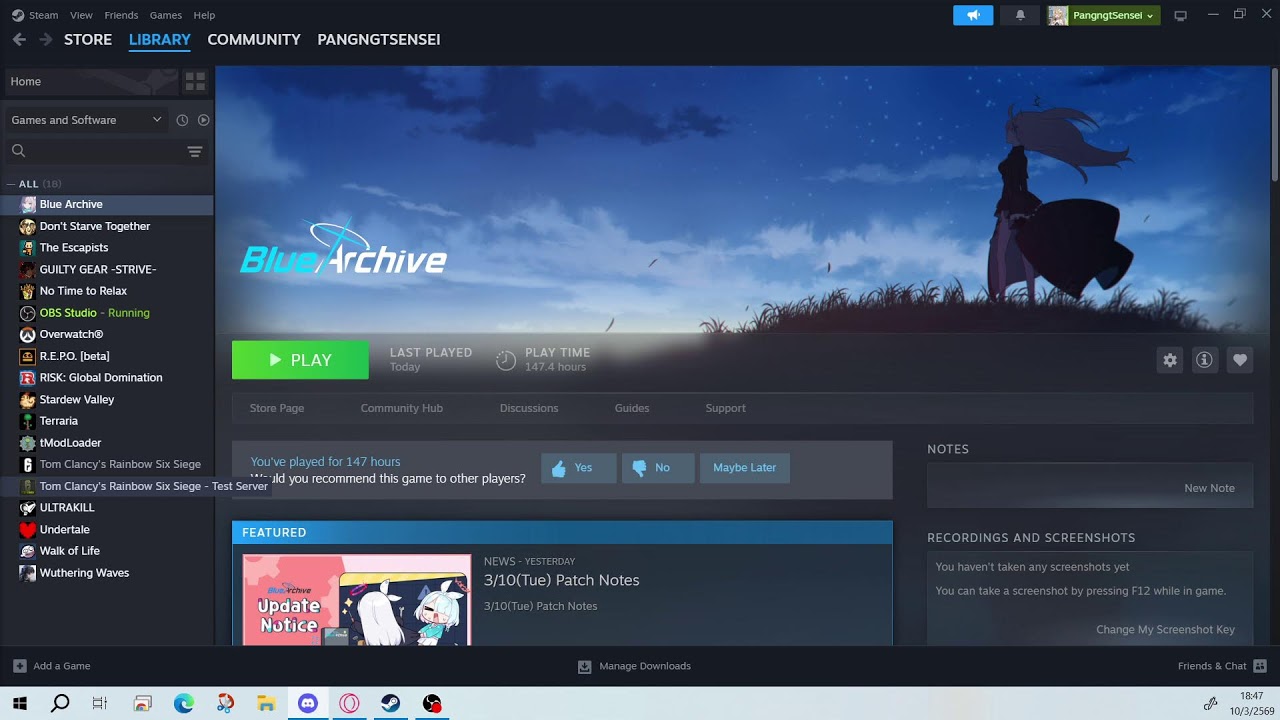Open game settings gear icon

click(1170, 360)
